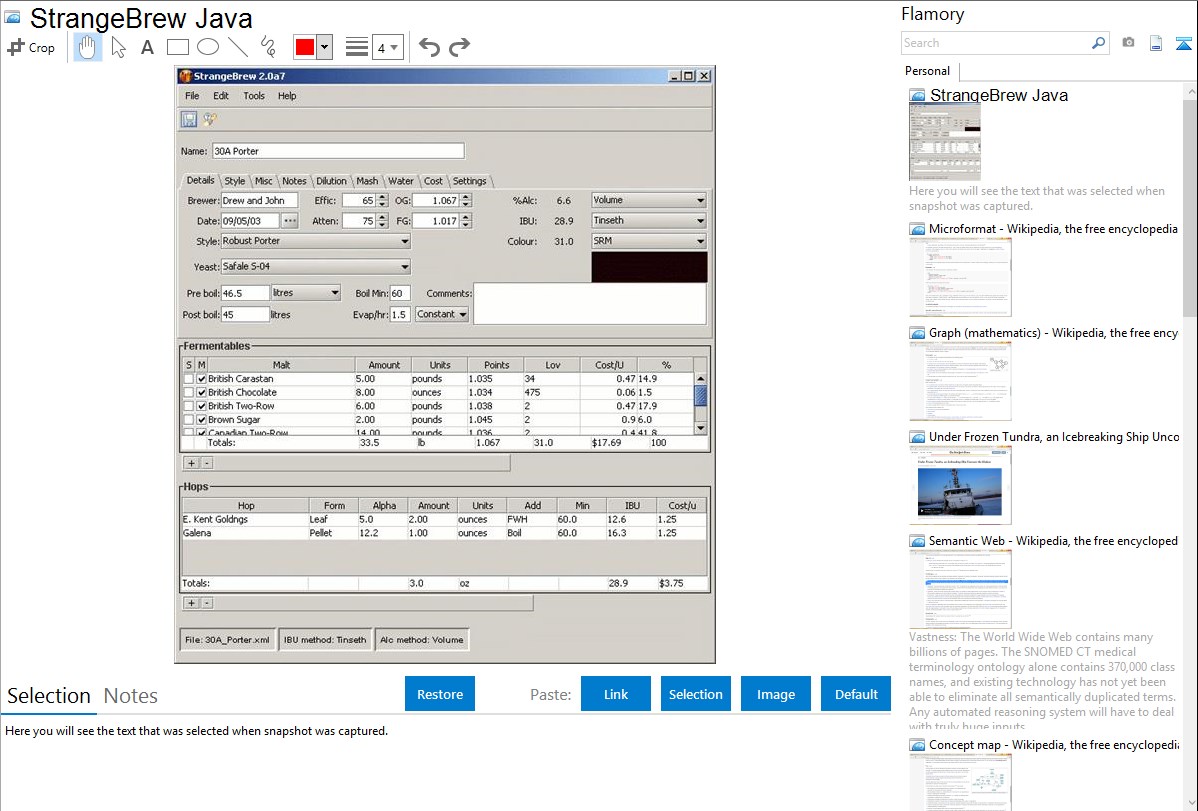Activate the hand pan tool
1198x811 pixels.
[87, 47]
